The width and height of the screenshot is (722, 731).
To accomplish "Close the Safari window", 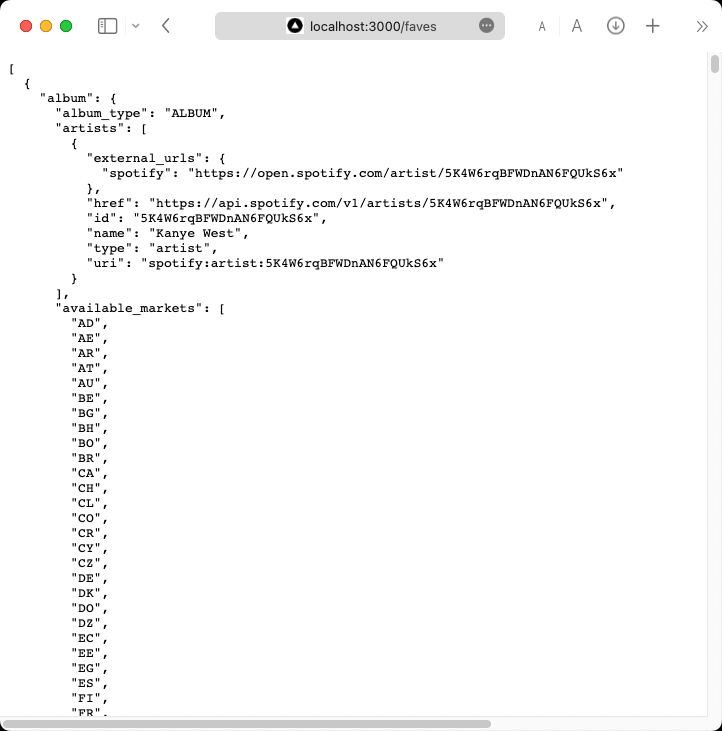I will 26,26.
